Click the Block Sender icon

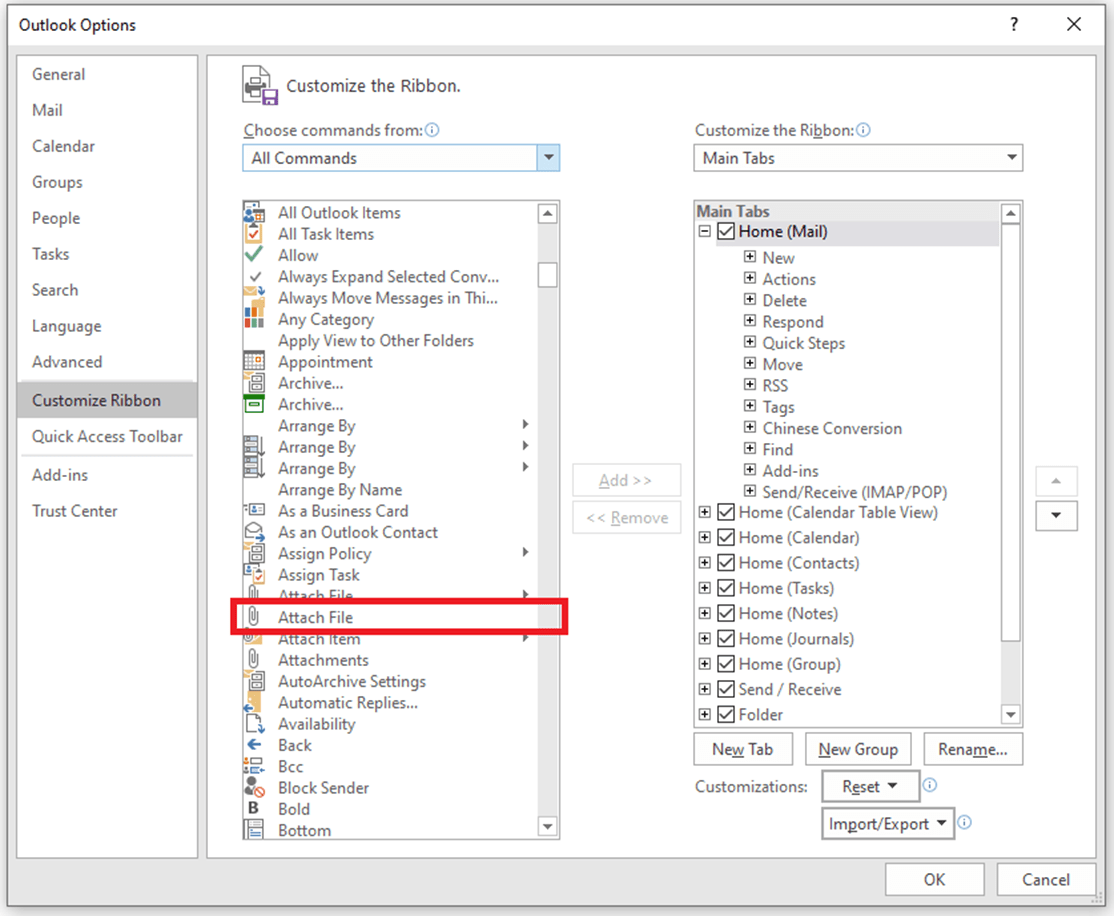coord(255,788)
